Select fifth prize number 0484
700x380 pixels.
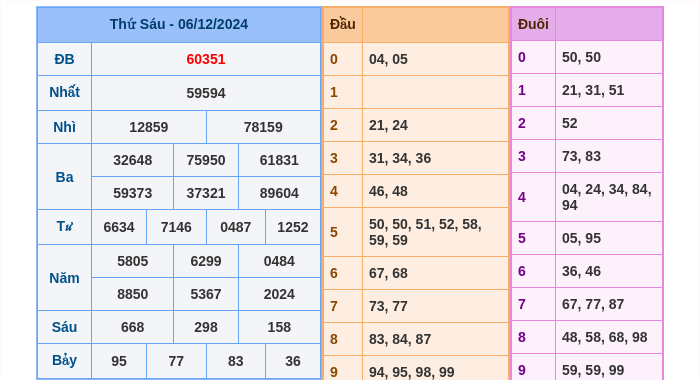[279, 261]
